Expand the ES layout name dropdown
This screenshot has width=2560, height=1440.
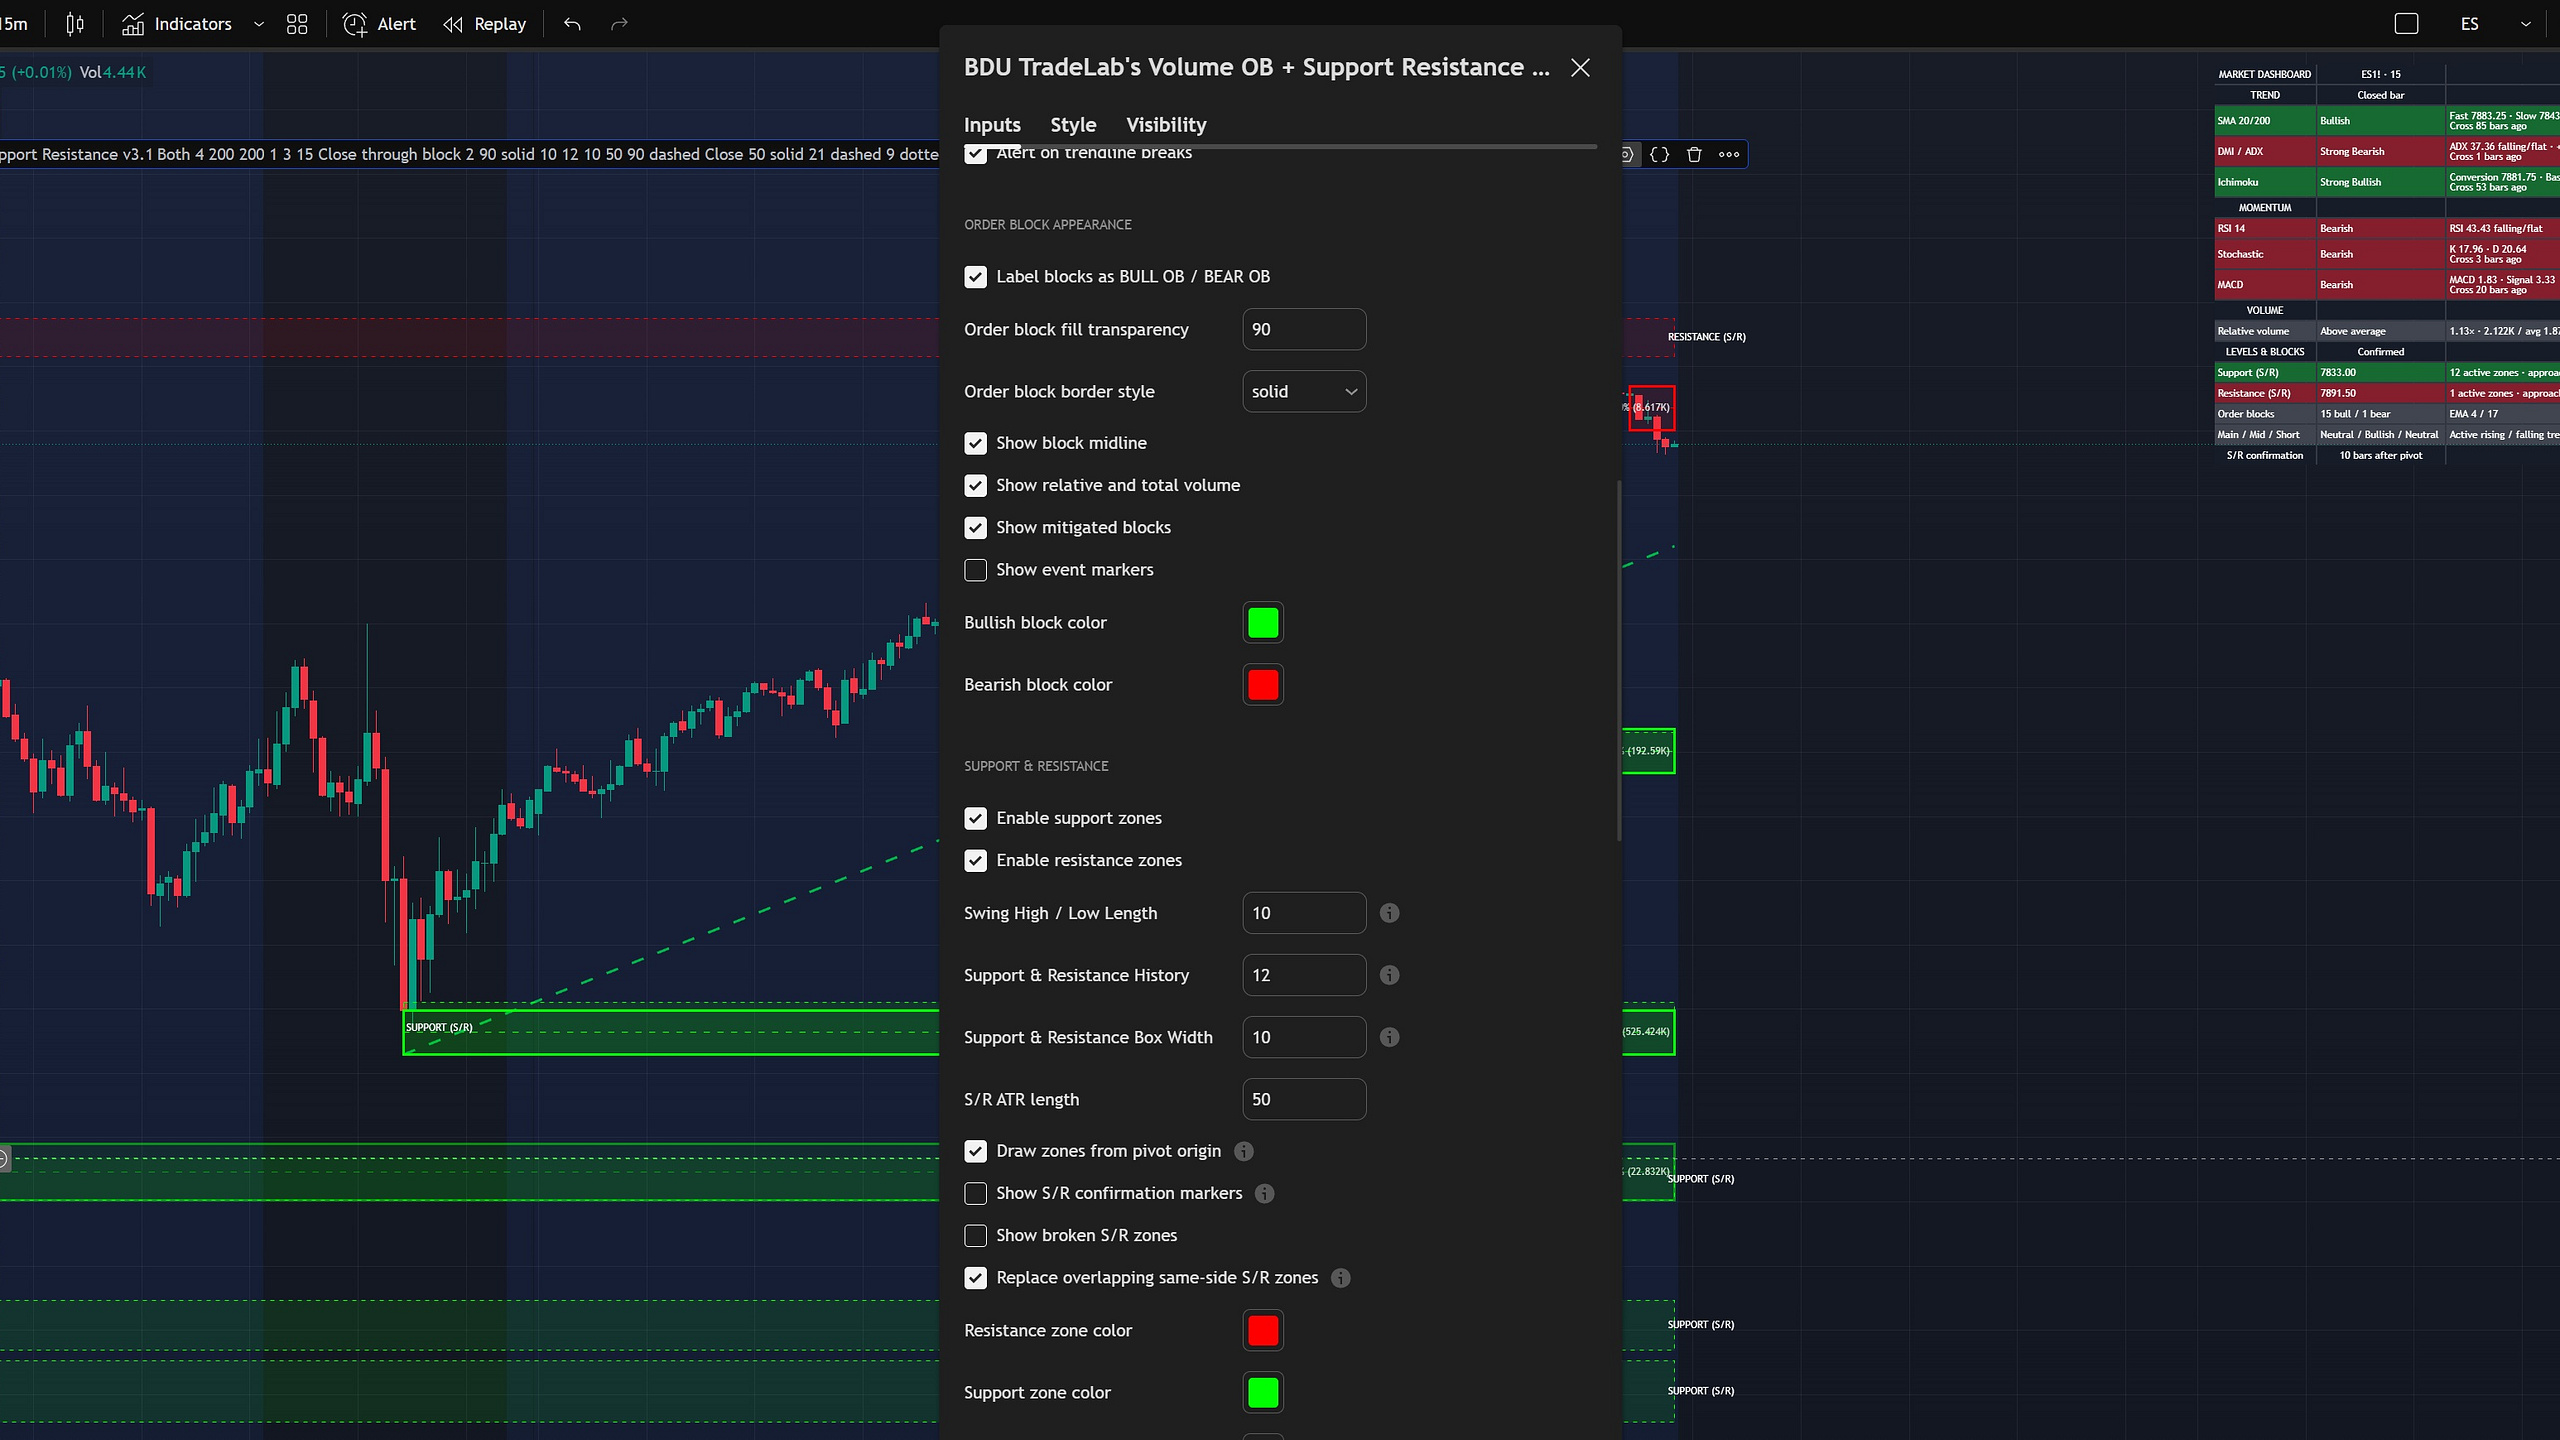click(x=2525, y=24)
